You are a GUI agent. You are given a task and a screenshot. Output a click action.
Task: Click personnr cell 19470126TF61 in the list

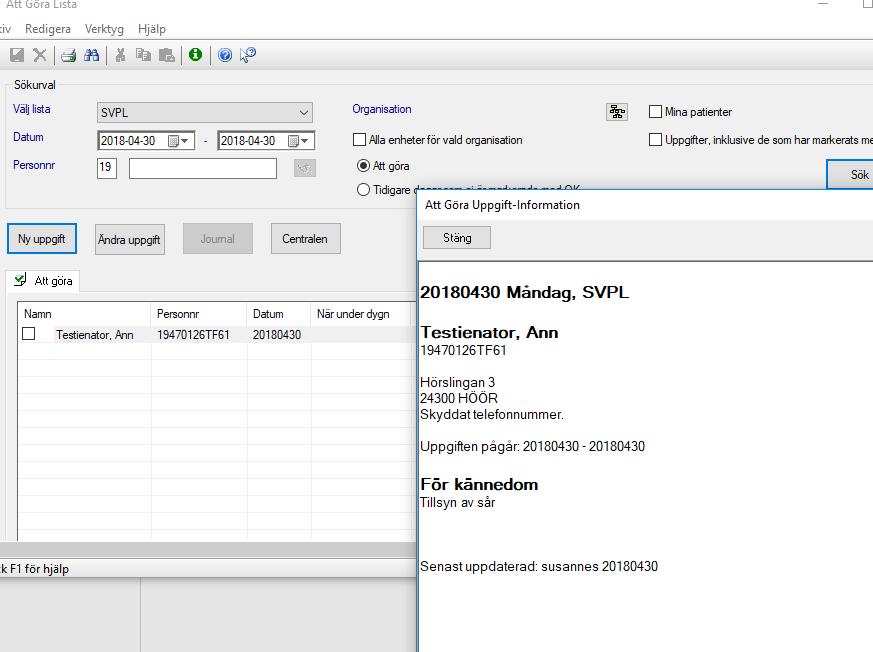click(193, 335)
